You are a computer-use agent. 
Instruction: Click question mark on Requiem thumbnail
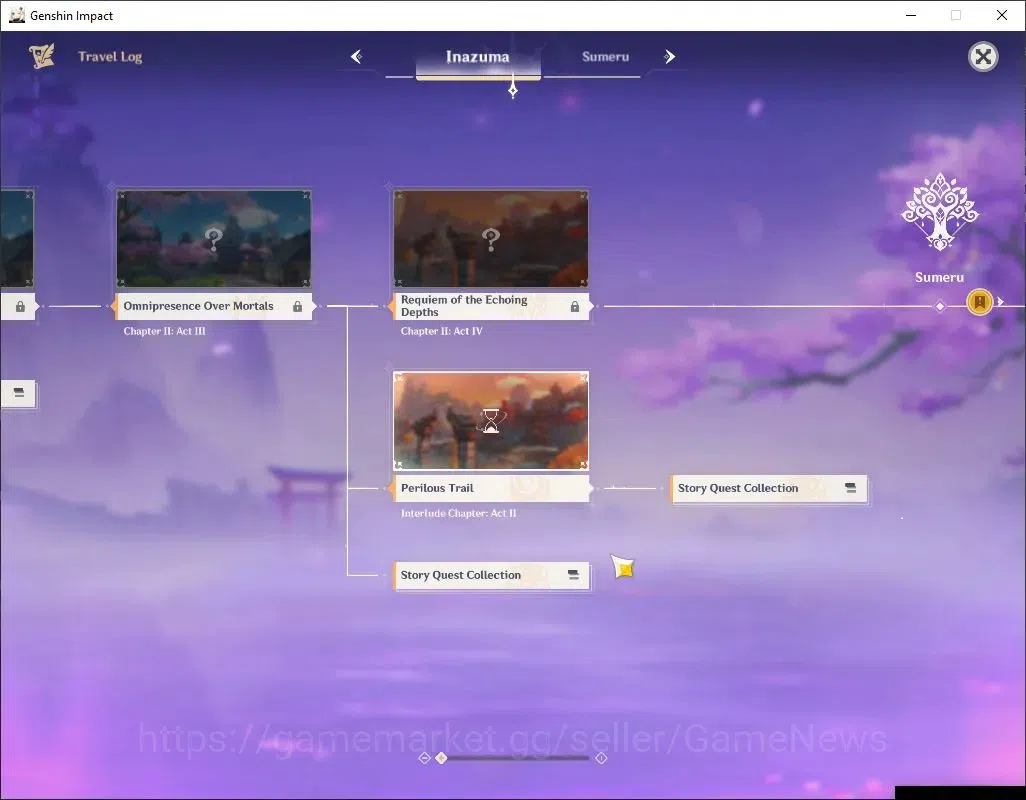coord(491,239)
